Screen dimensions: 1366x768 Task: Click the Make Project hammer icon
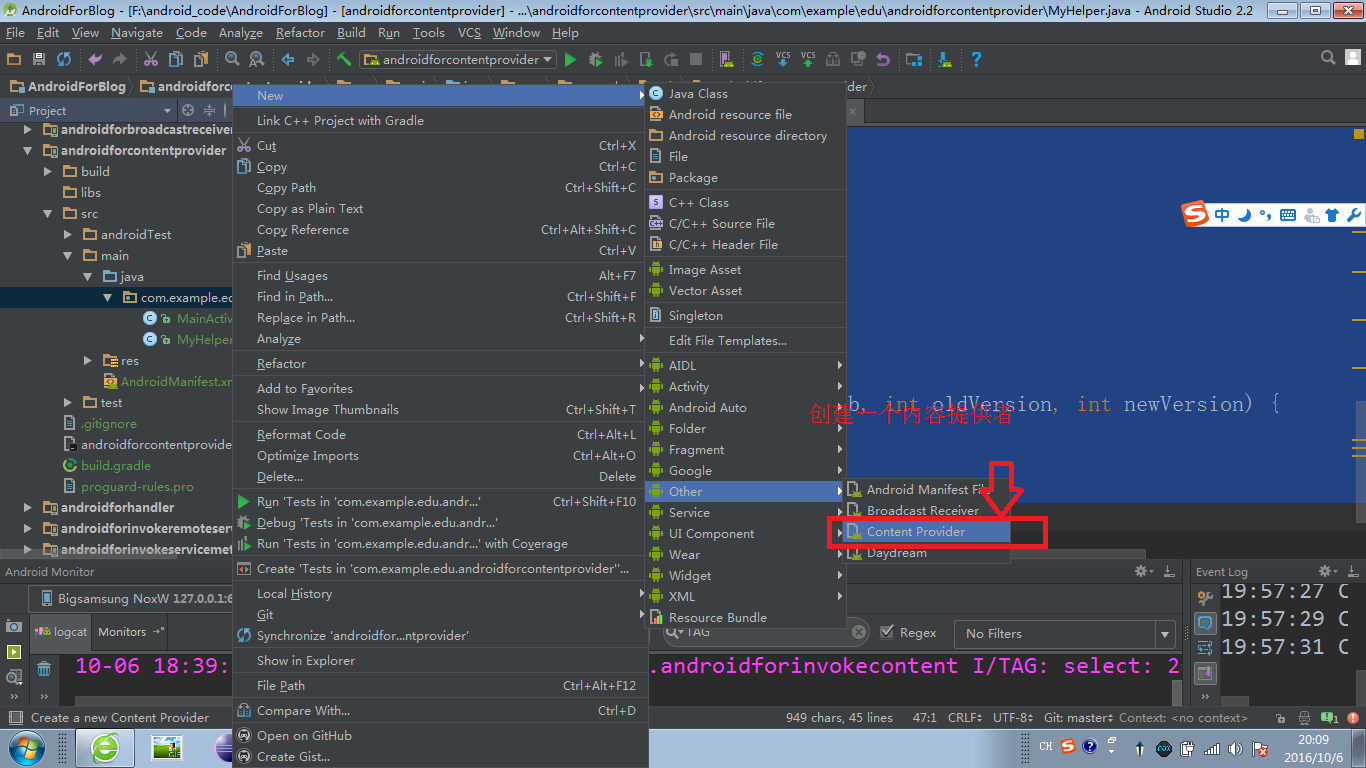(x=344, y=60)
